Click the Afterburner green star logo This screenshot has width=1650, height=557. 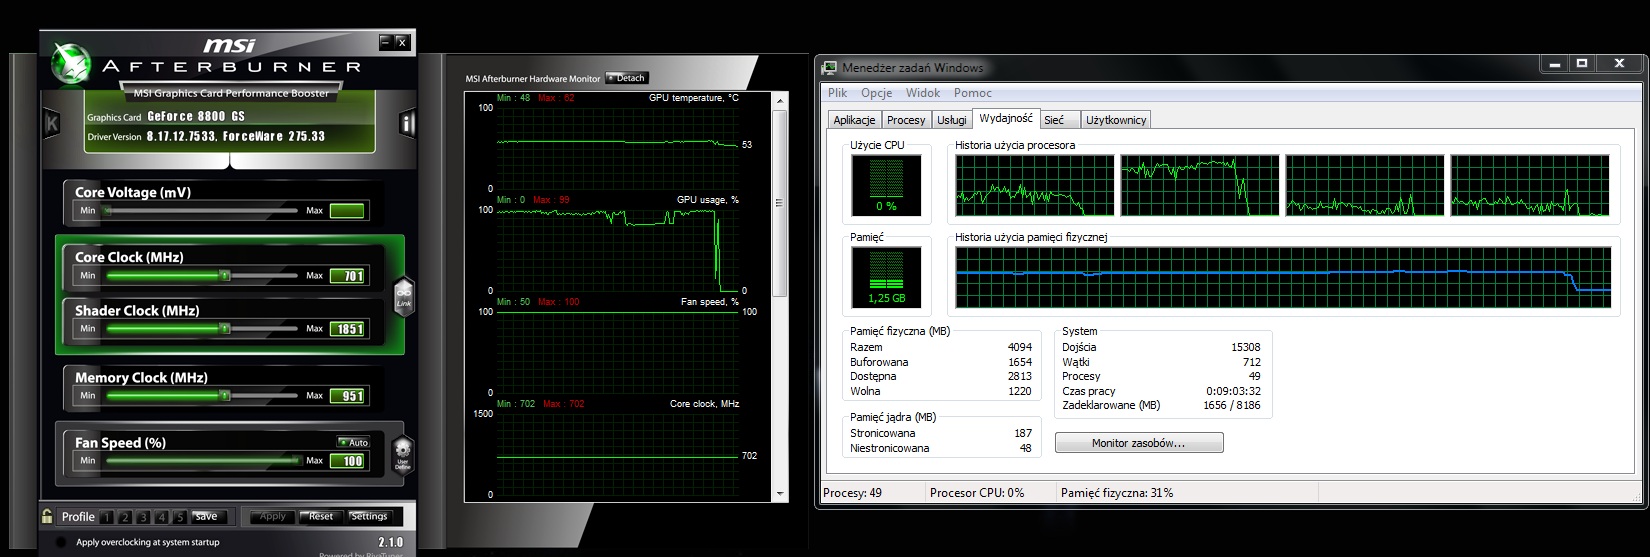[72, 62]
